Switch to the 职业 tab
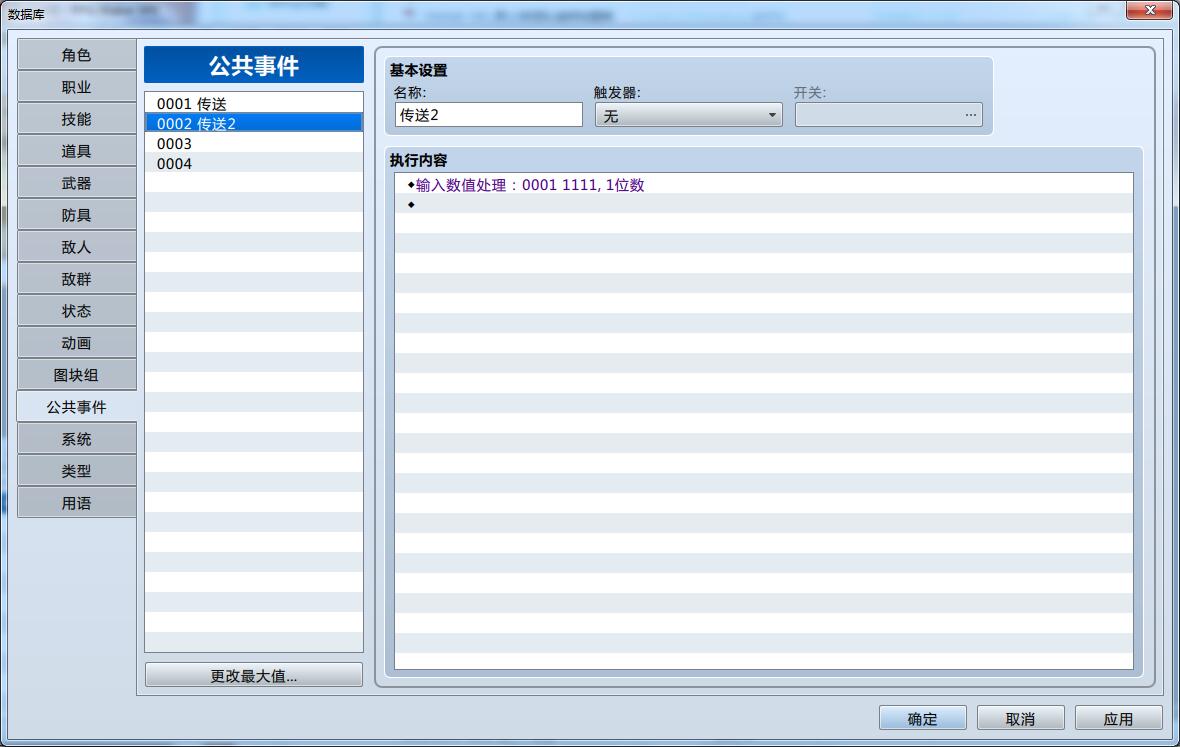 coord(76,87)
